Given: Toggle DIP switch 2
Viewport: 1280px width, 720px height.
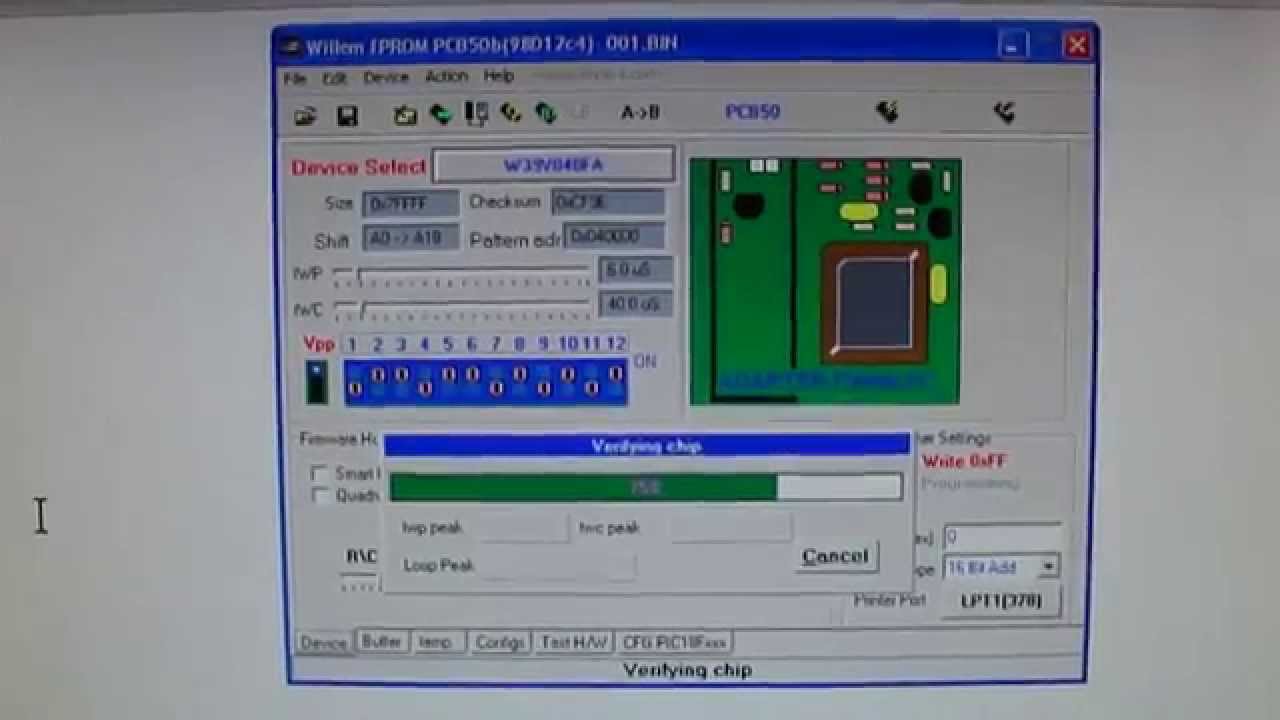Looking at the screenshot, I should (378, 380).
